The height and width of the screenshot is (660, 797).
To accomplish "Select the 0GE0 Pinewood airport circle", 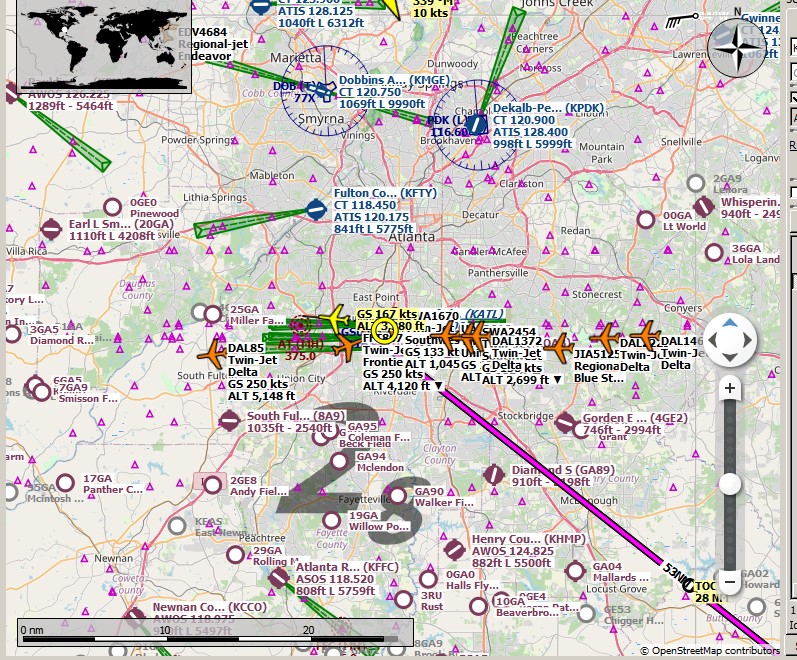I will [112, 207].
